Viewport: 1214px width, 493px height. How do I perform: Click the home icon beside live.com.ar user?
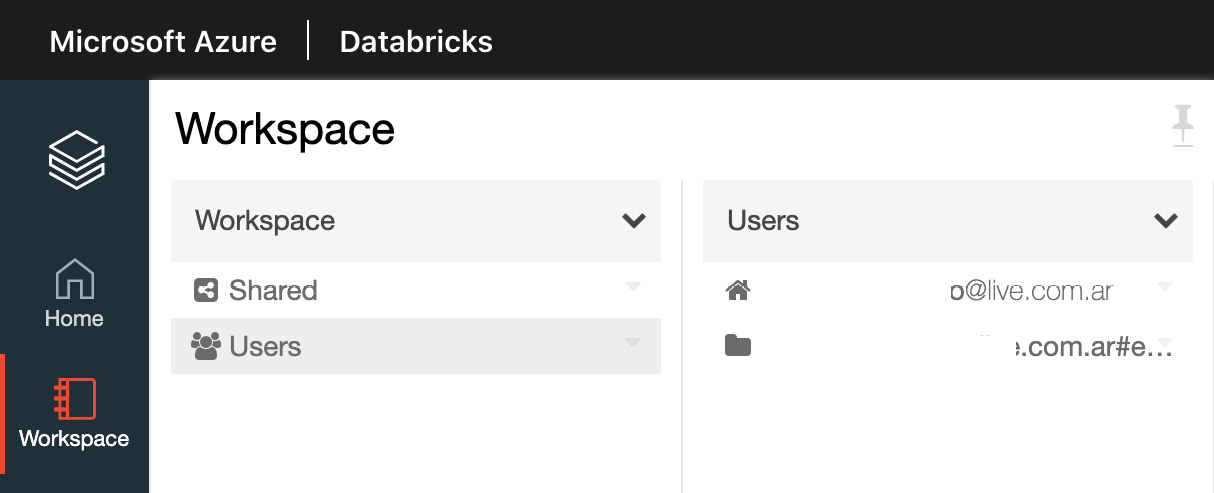point(738,291)
